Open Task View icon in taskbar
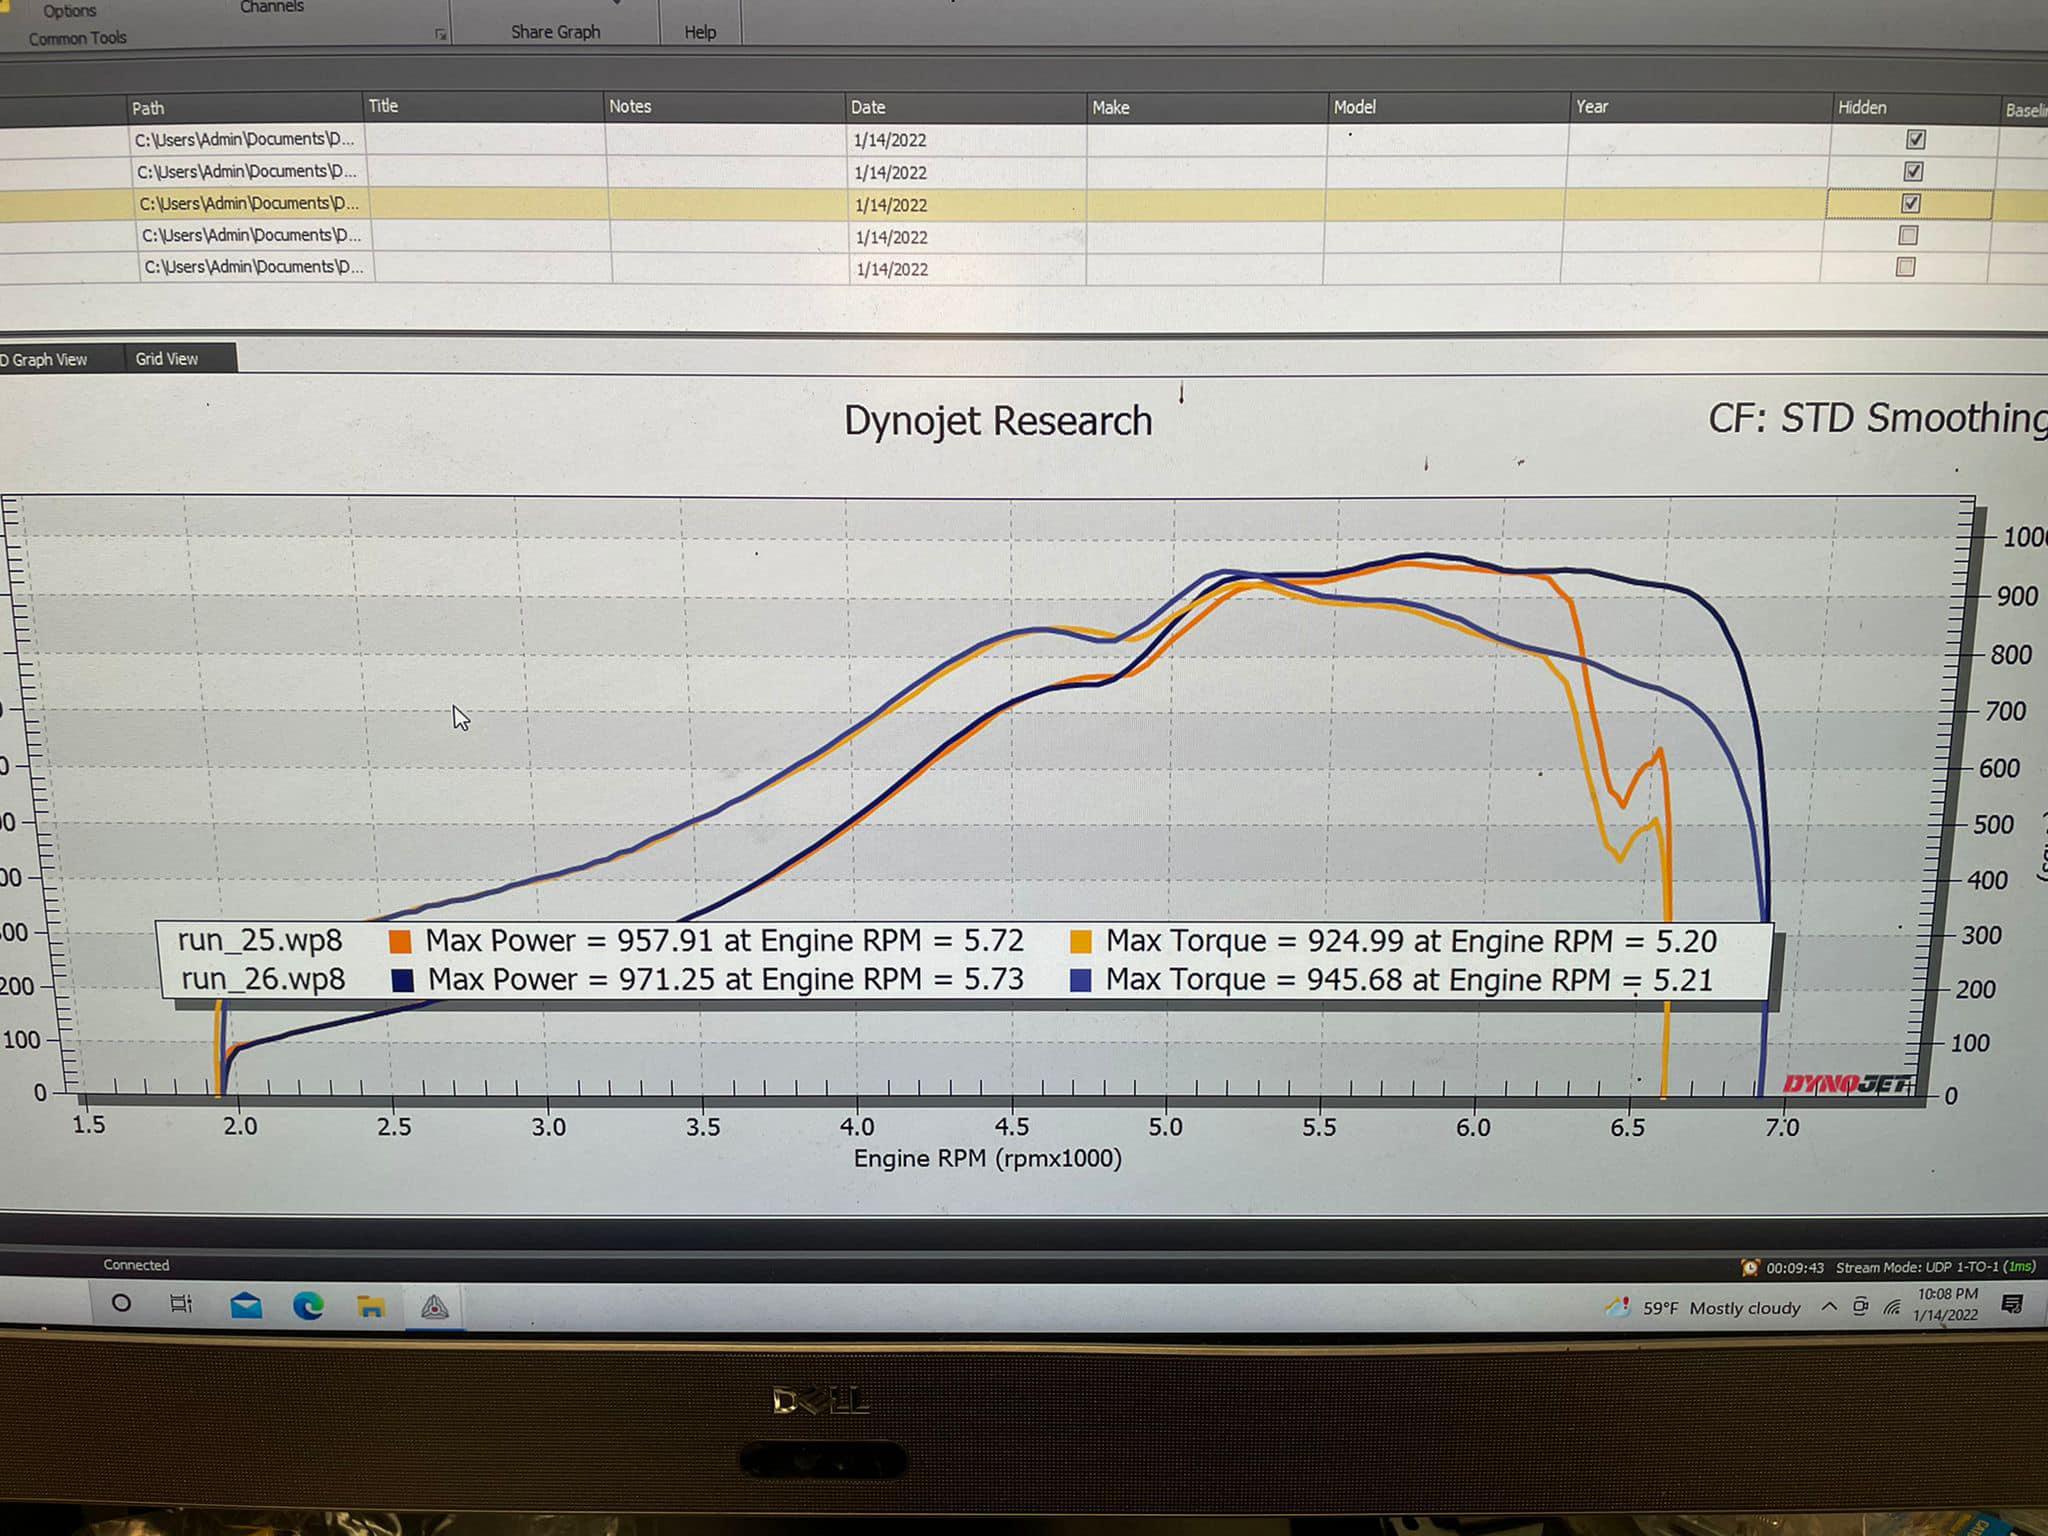This screenshot has height=1536, width=2048. [x=181, y=1304]
